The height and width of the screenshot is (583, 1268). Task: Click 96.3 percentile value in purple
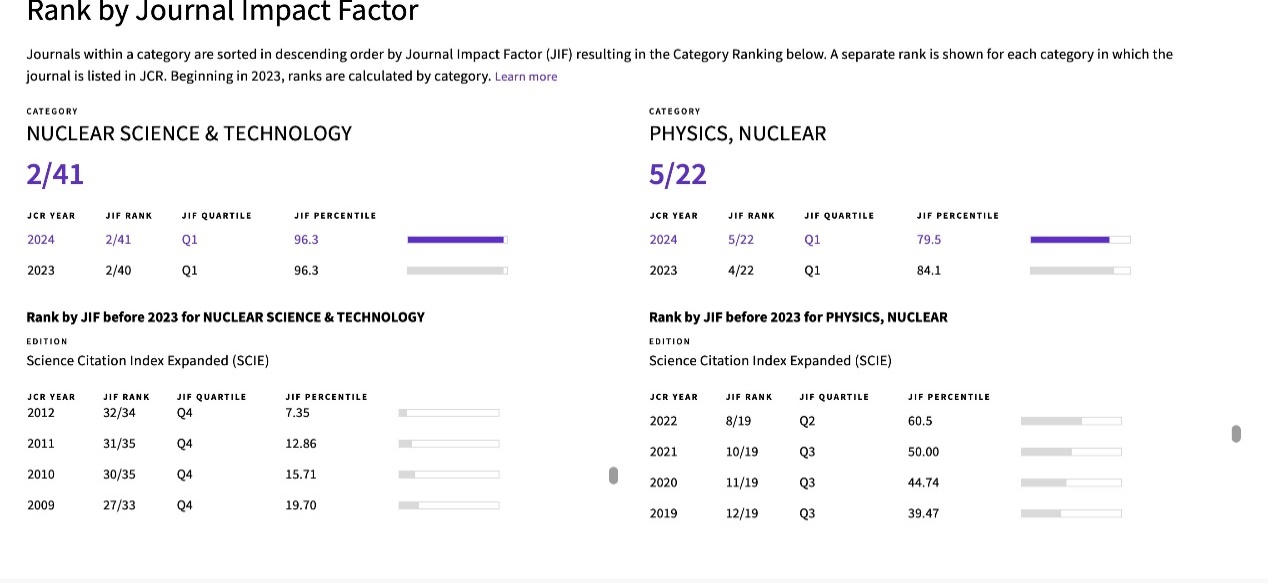click(x=306, y=239)
